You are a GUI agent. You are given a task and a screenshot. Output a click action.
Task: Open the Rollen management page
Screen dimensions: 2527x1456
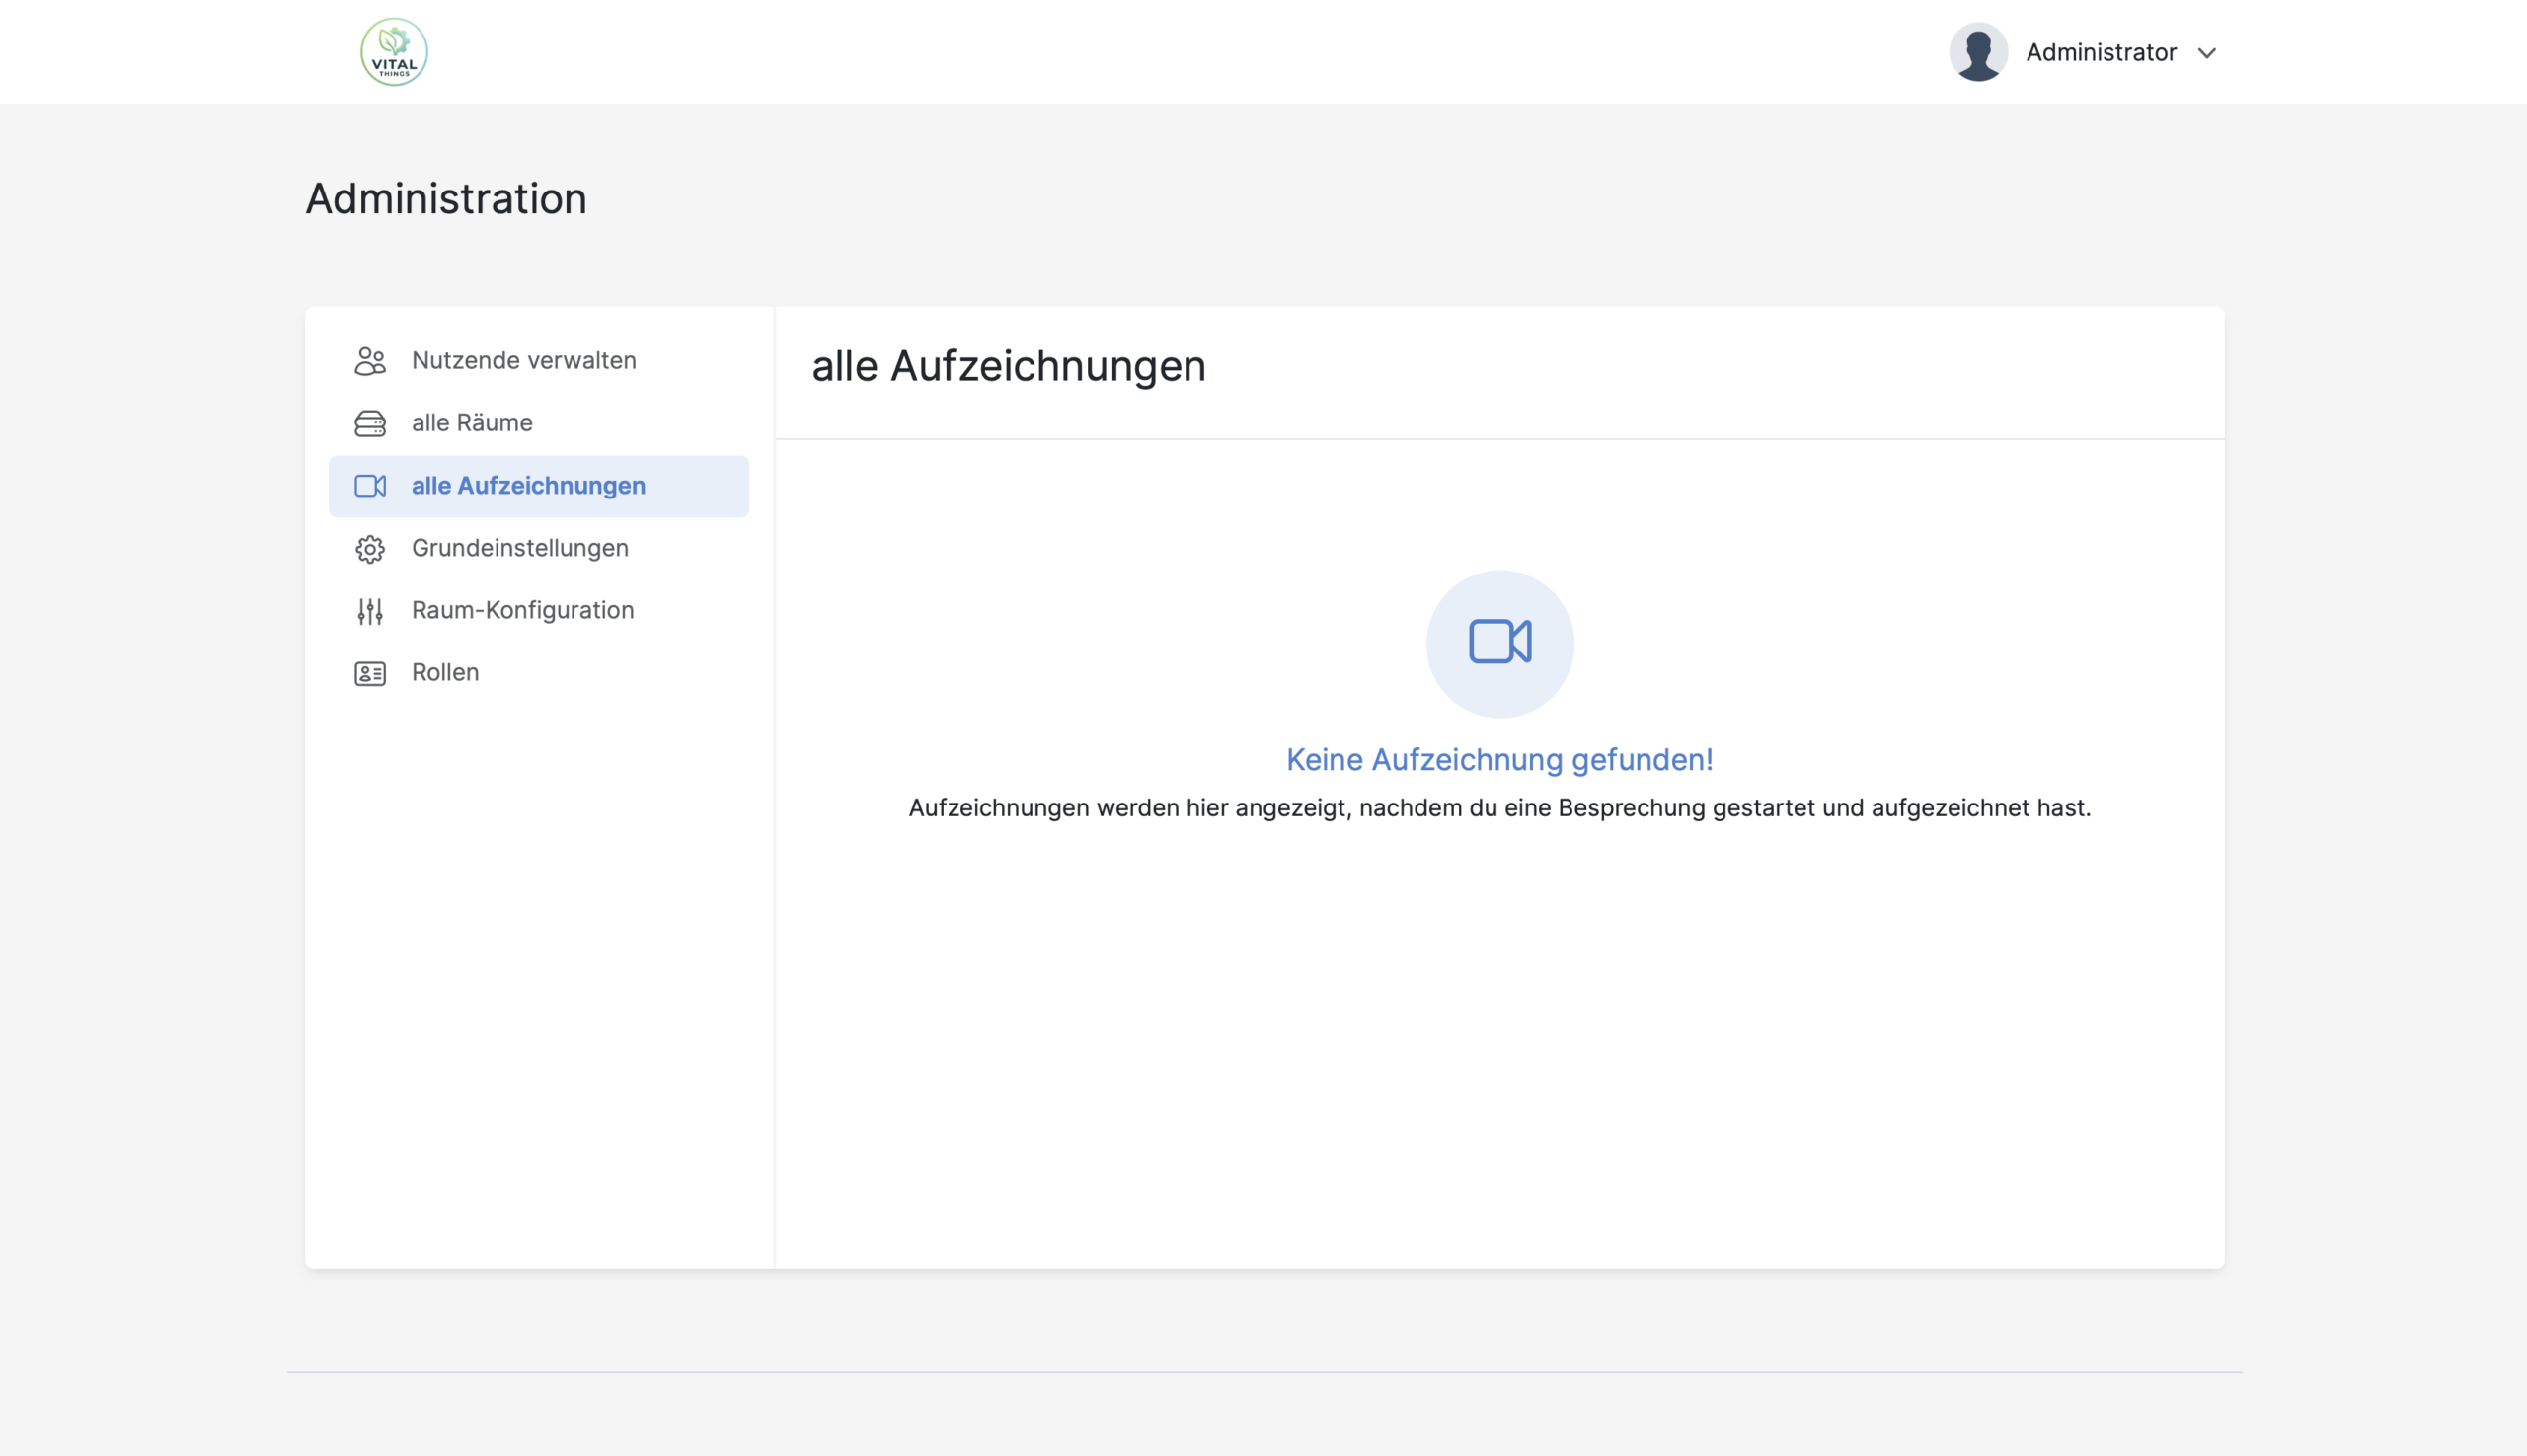pyautogui.click(x=444, y=672)
